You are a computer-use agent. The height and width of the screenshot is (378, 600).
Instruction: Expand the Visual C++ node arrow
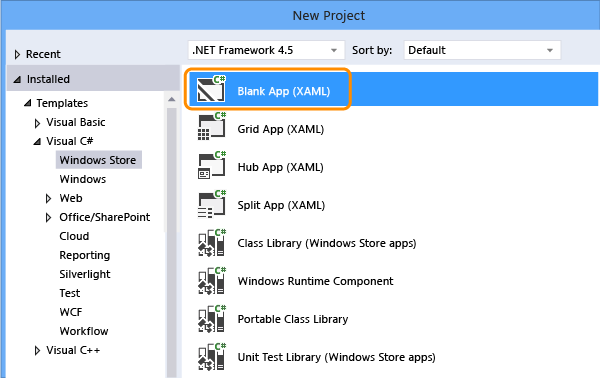(37, 350)
